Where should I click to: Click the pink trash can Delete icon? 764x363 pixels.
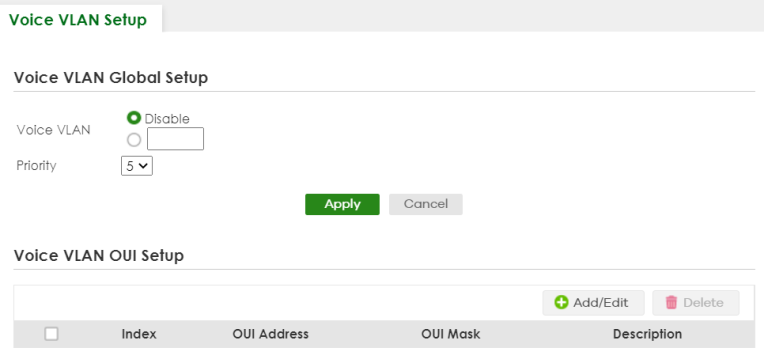(x=671, y=303)
